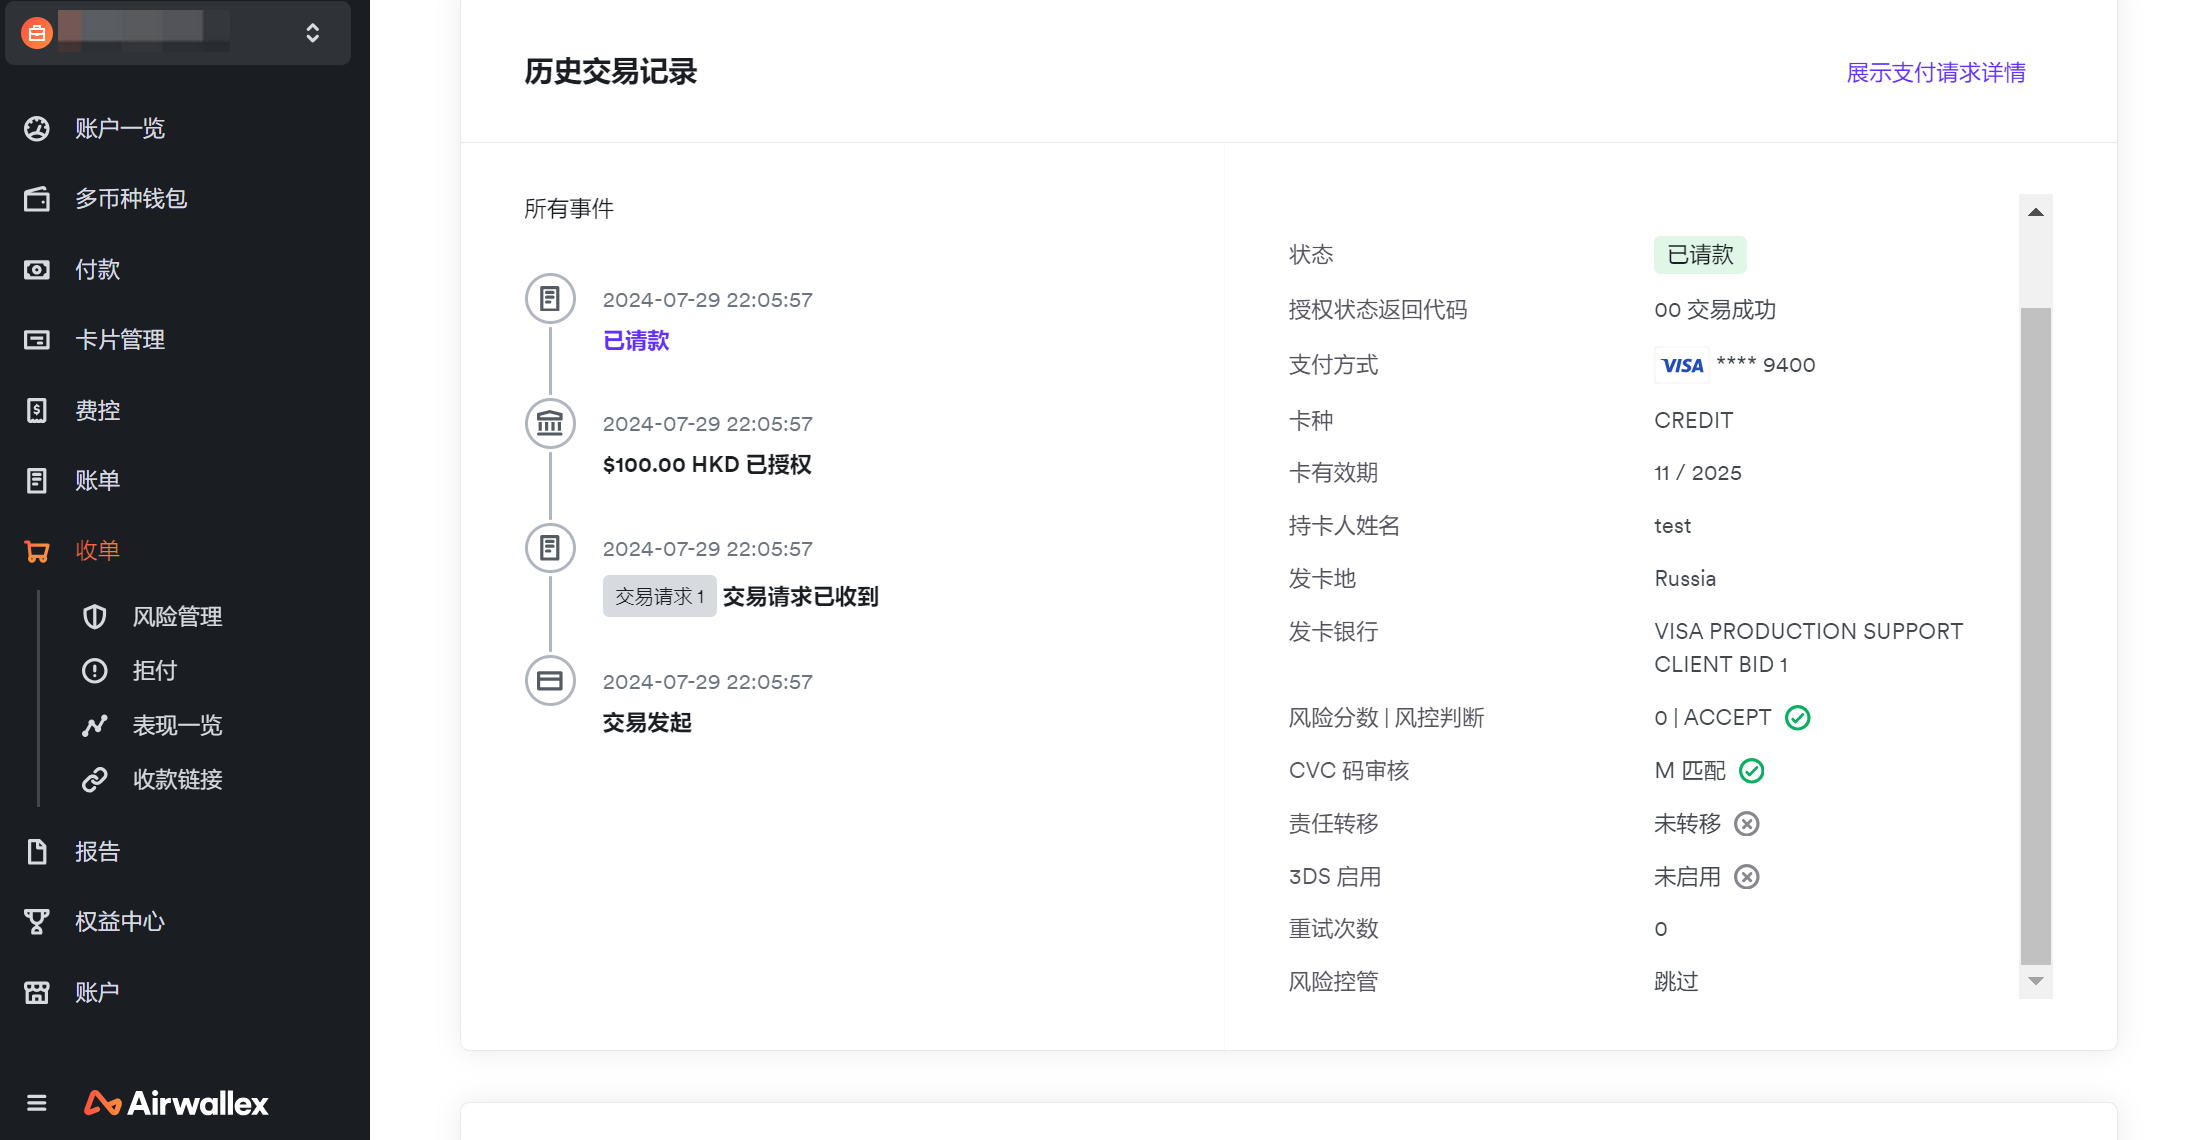Click 展示支付请求详情 link
This screenshot has height=1140, width=2206.
[x=1935, y=73]
